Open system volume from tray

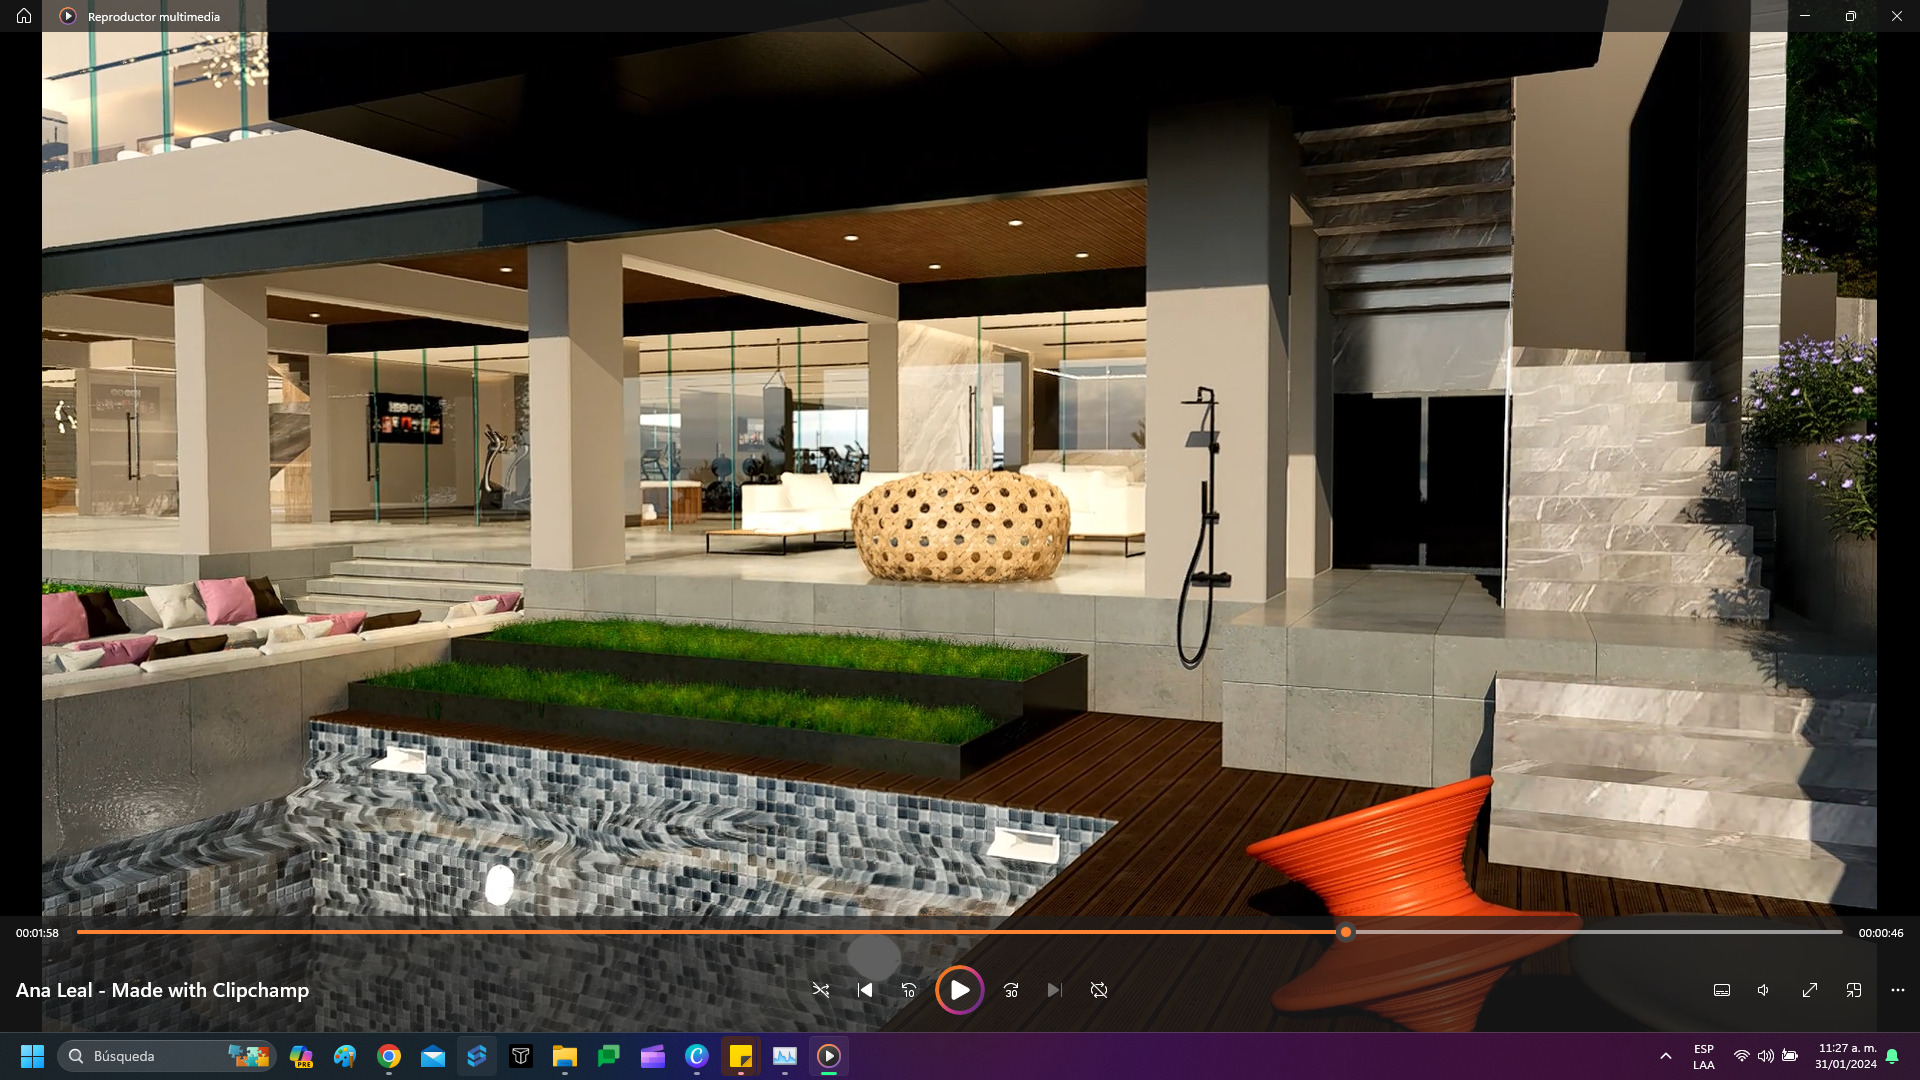[x=1766, y=1056]
